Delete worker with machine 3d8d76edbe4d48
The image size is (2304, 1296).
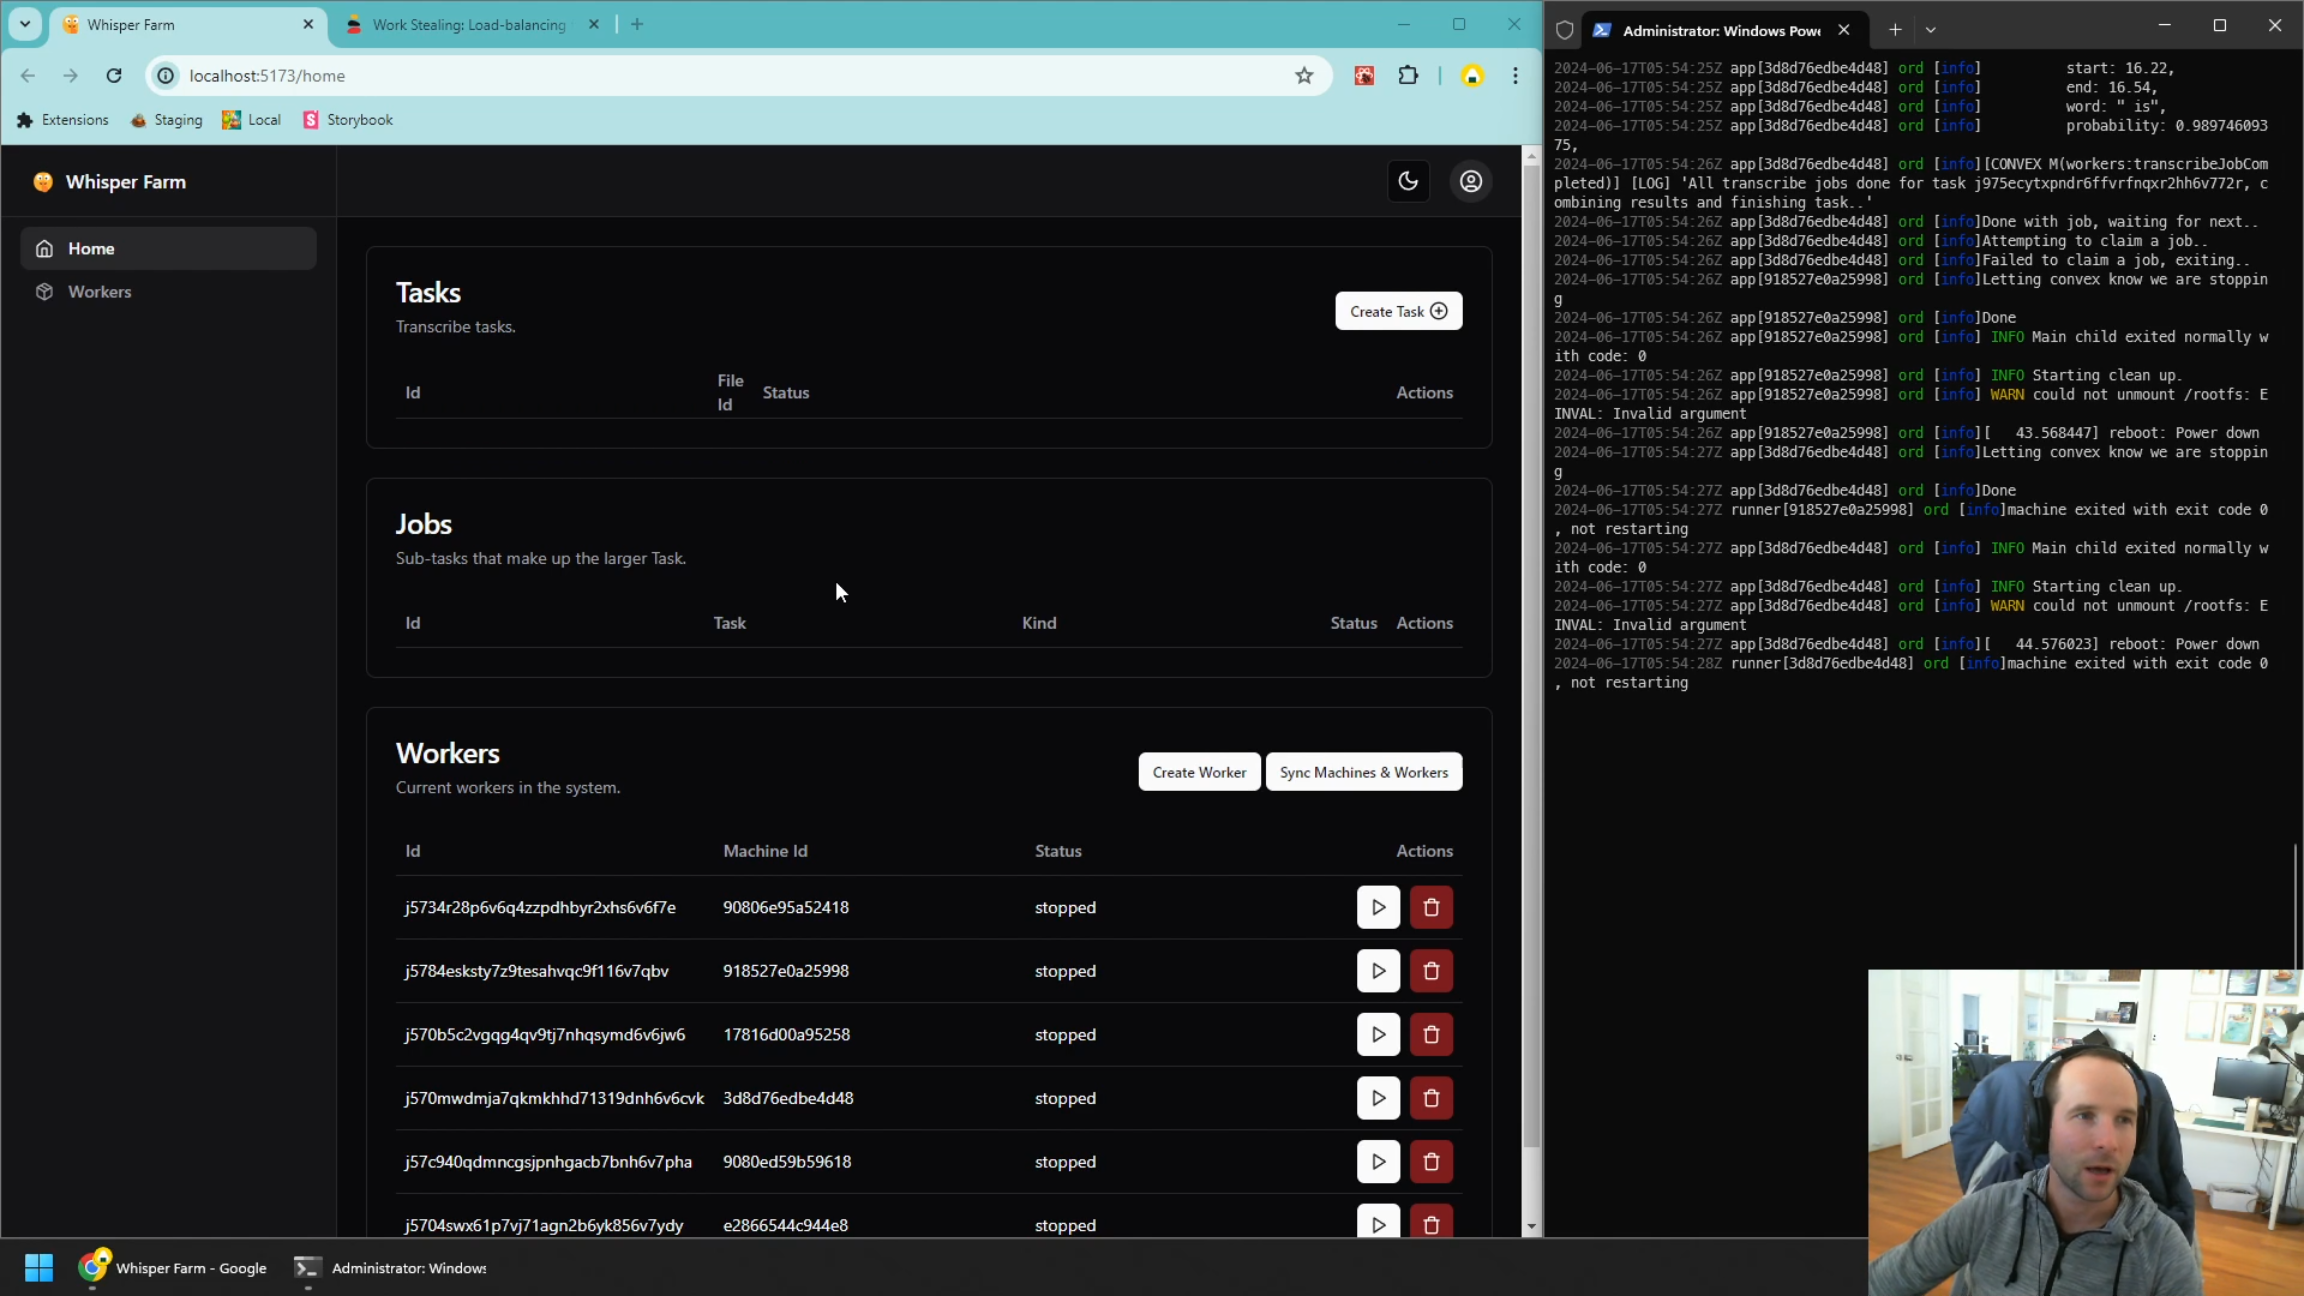click(x=1430, y=1098)
